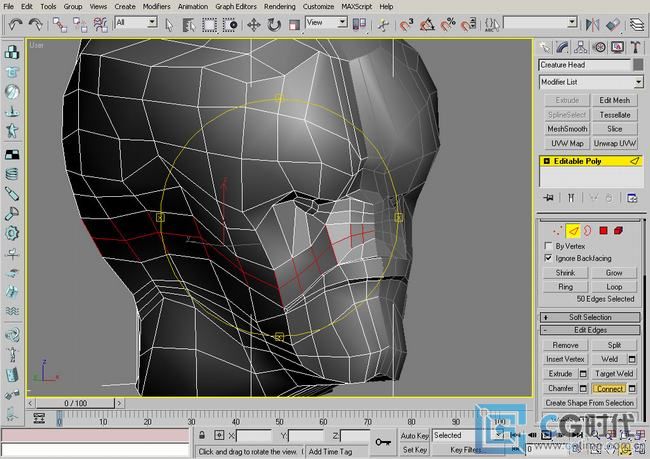Toggle absolute/offset transform type-in icon
The height and width of the screenshot is (459, 650).
[x=219, y=435]
